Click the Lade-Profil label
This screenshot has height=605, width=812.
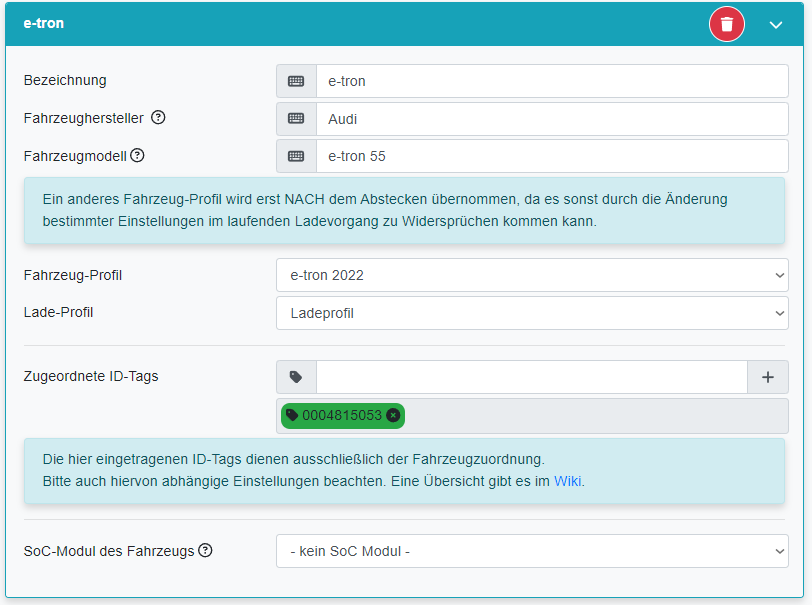(x=58, y=312)
